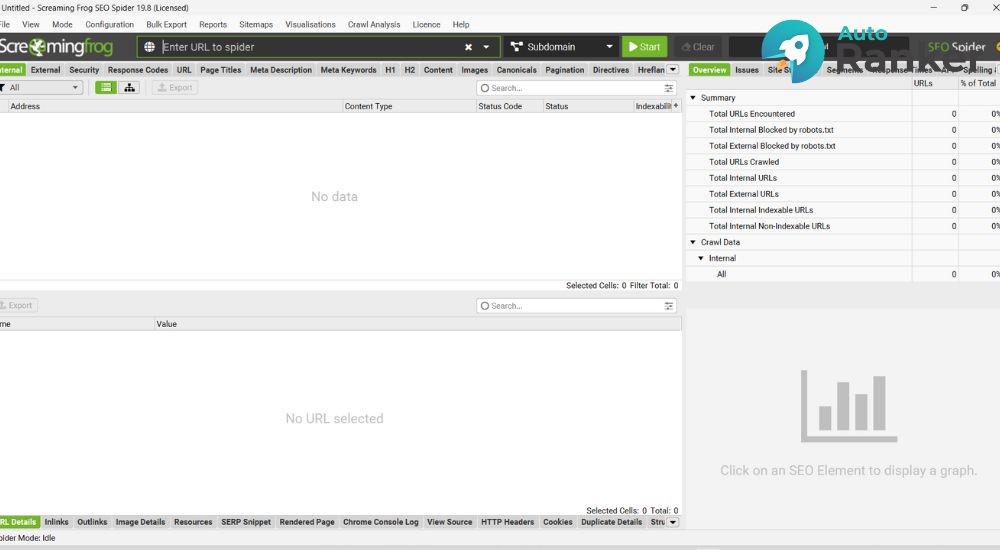Viewport: 1000px width, 550px height.
Task: Click the lower panel Export button
Action: pyautogui.click(x=18, y=305)
